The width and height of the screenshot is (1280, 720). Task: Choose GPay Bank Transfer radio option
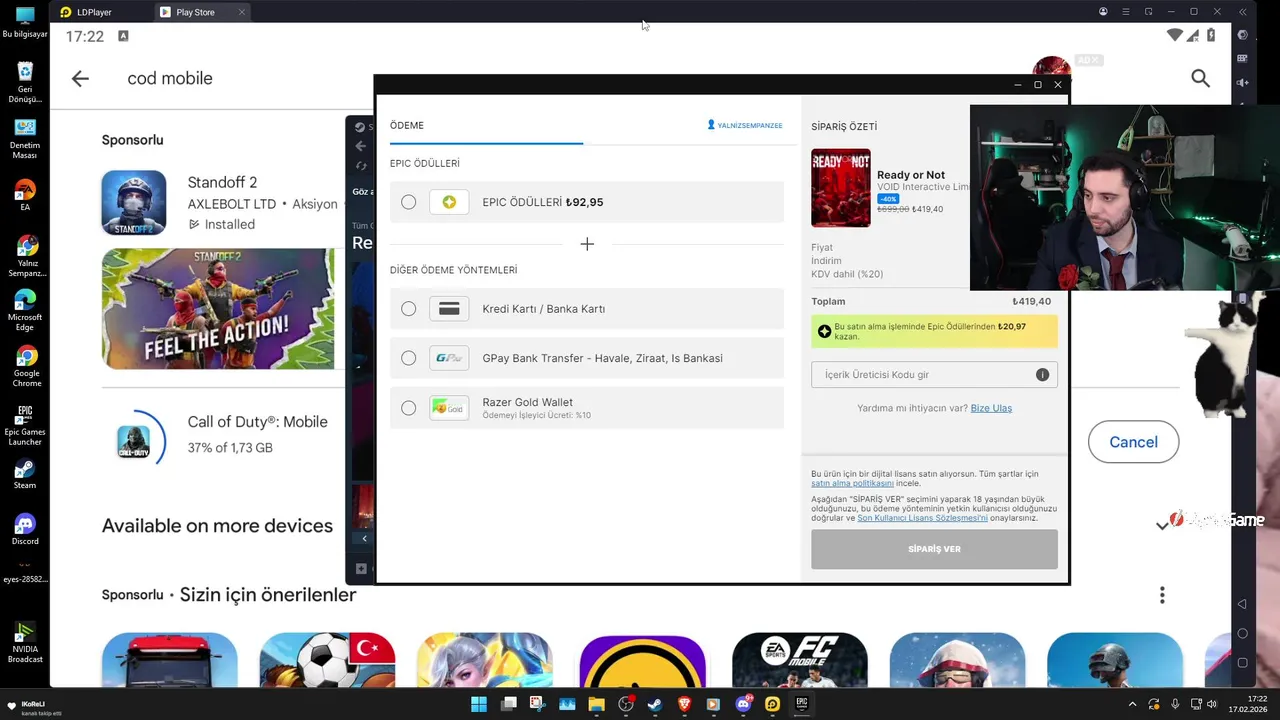[x=408, y=358]
